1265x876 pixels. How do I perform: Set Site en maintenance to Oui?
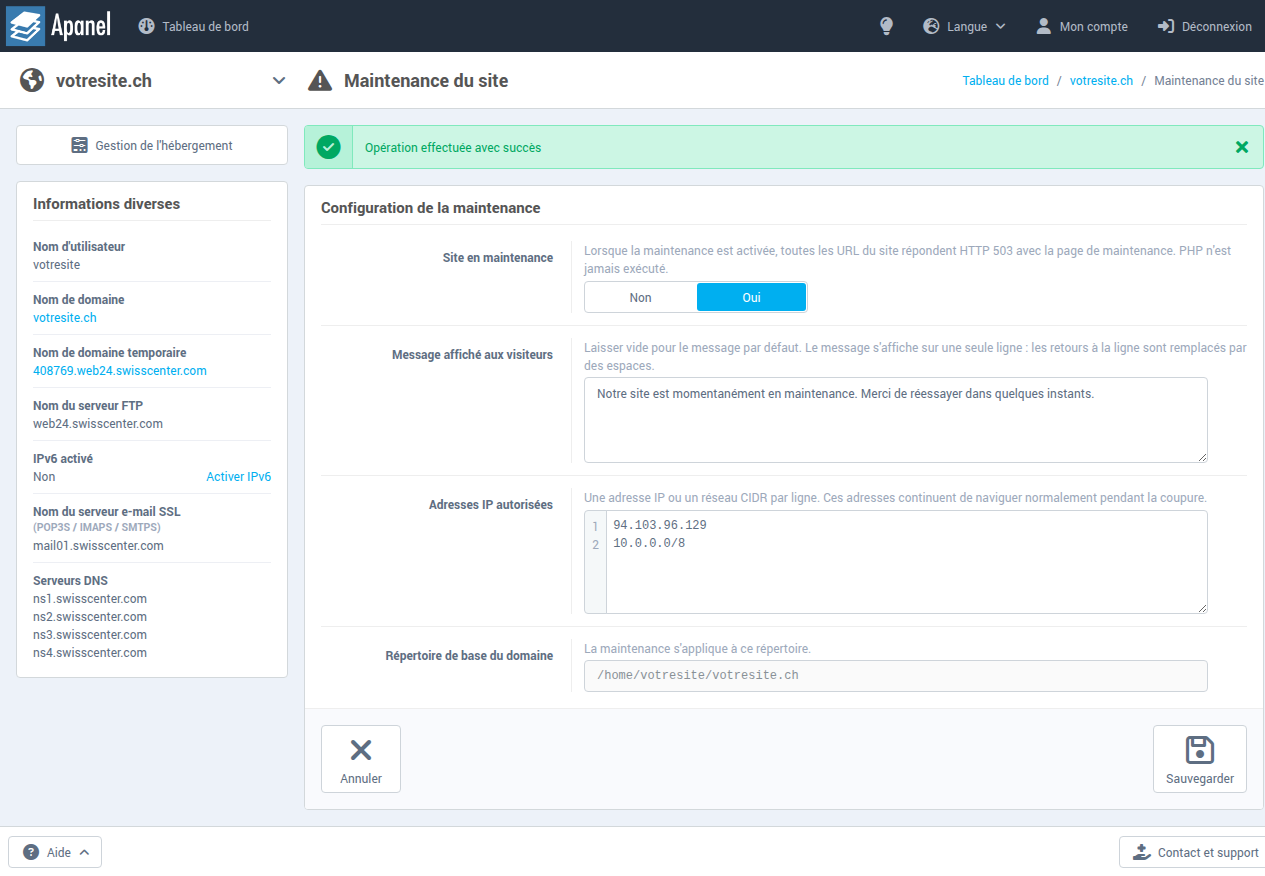(x=751, y=297)
